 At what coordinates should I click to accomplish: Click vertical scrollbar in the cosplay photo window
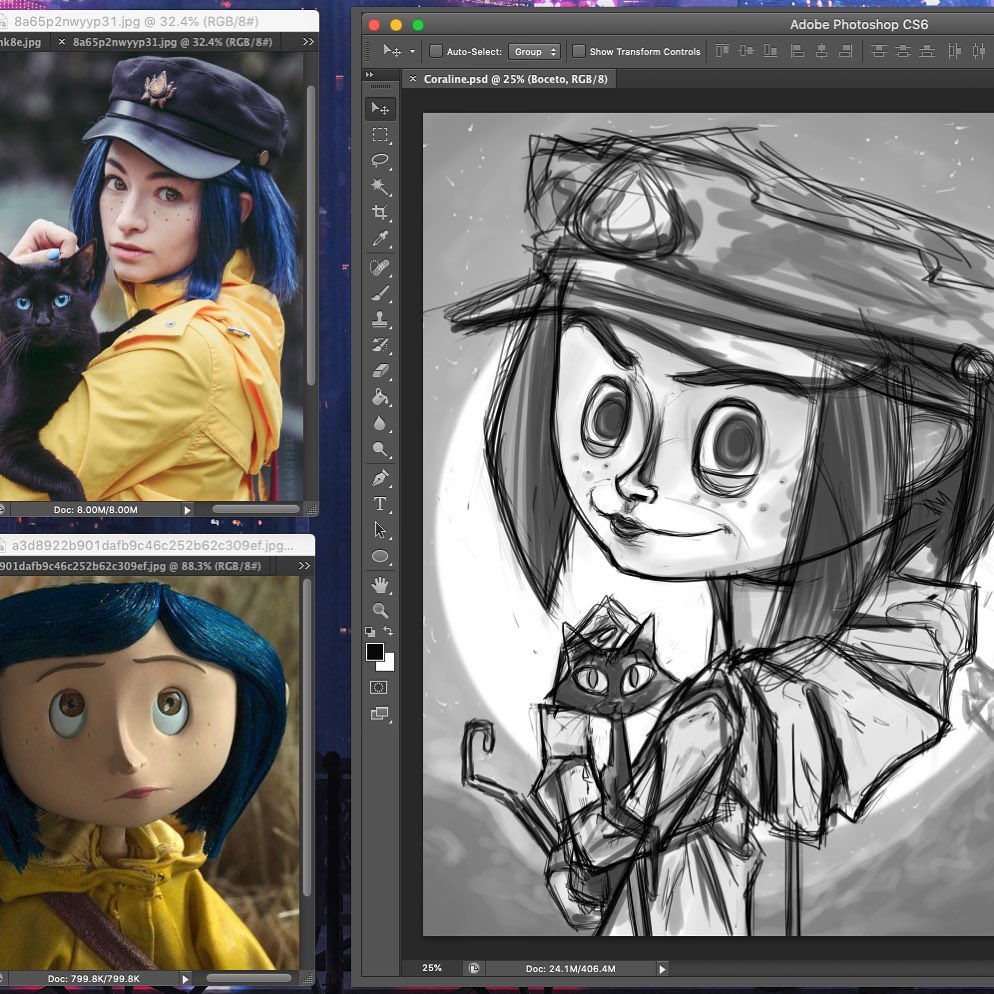point(311,235)
